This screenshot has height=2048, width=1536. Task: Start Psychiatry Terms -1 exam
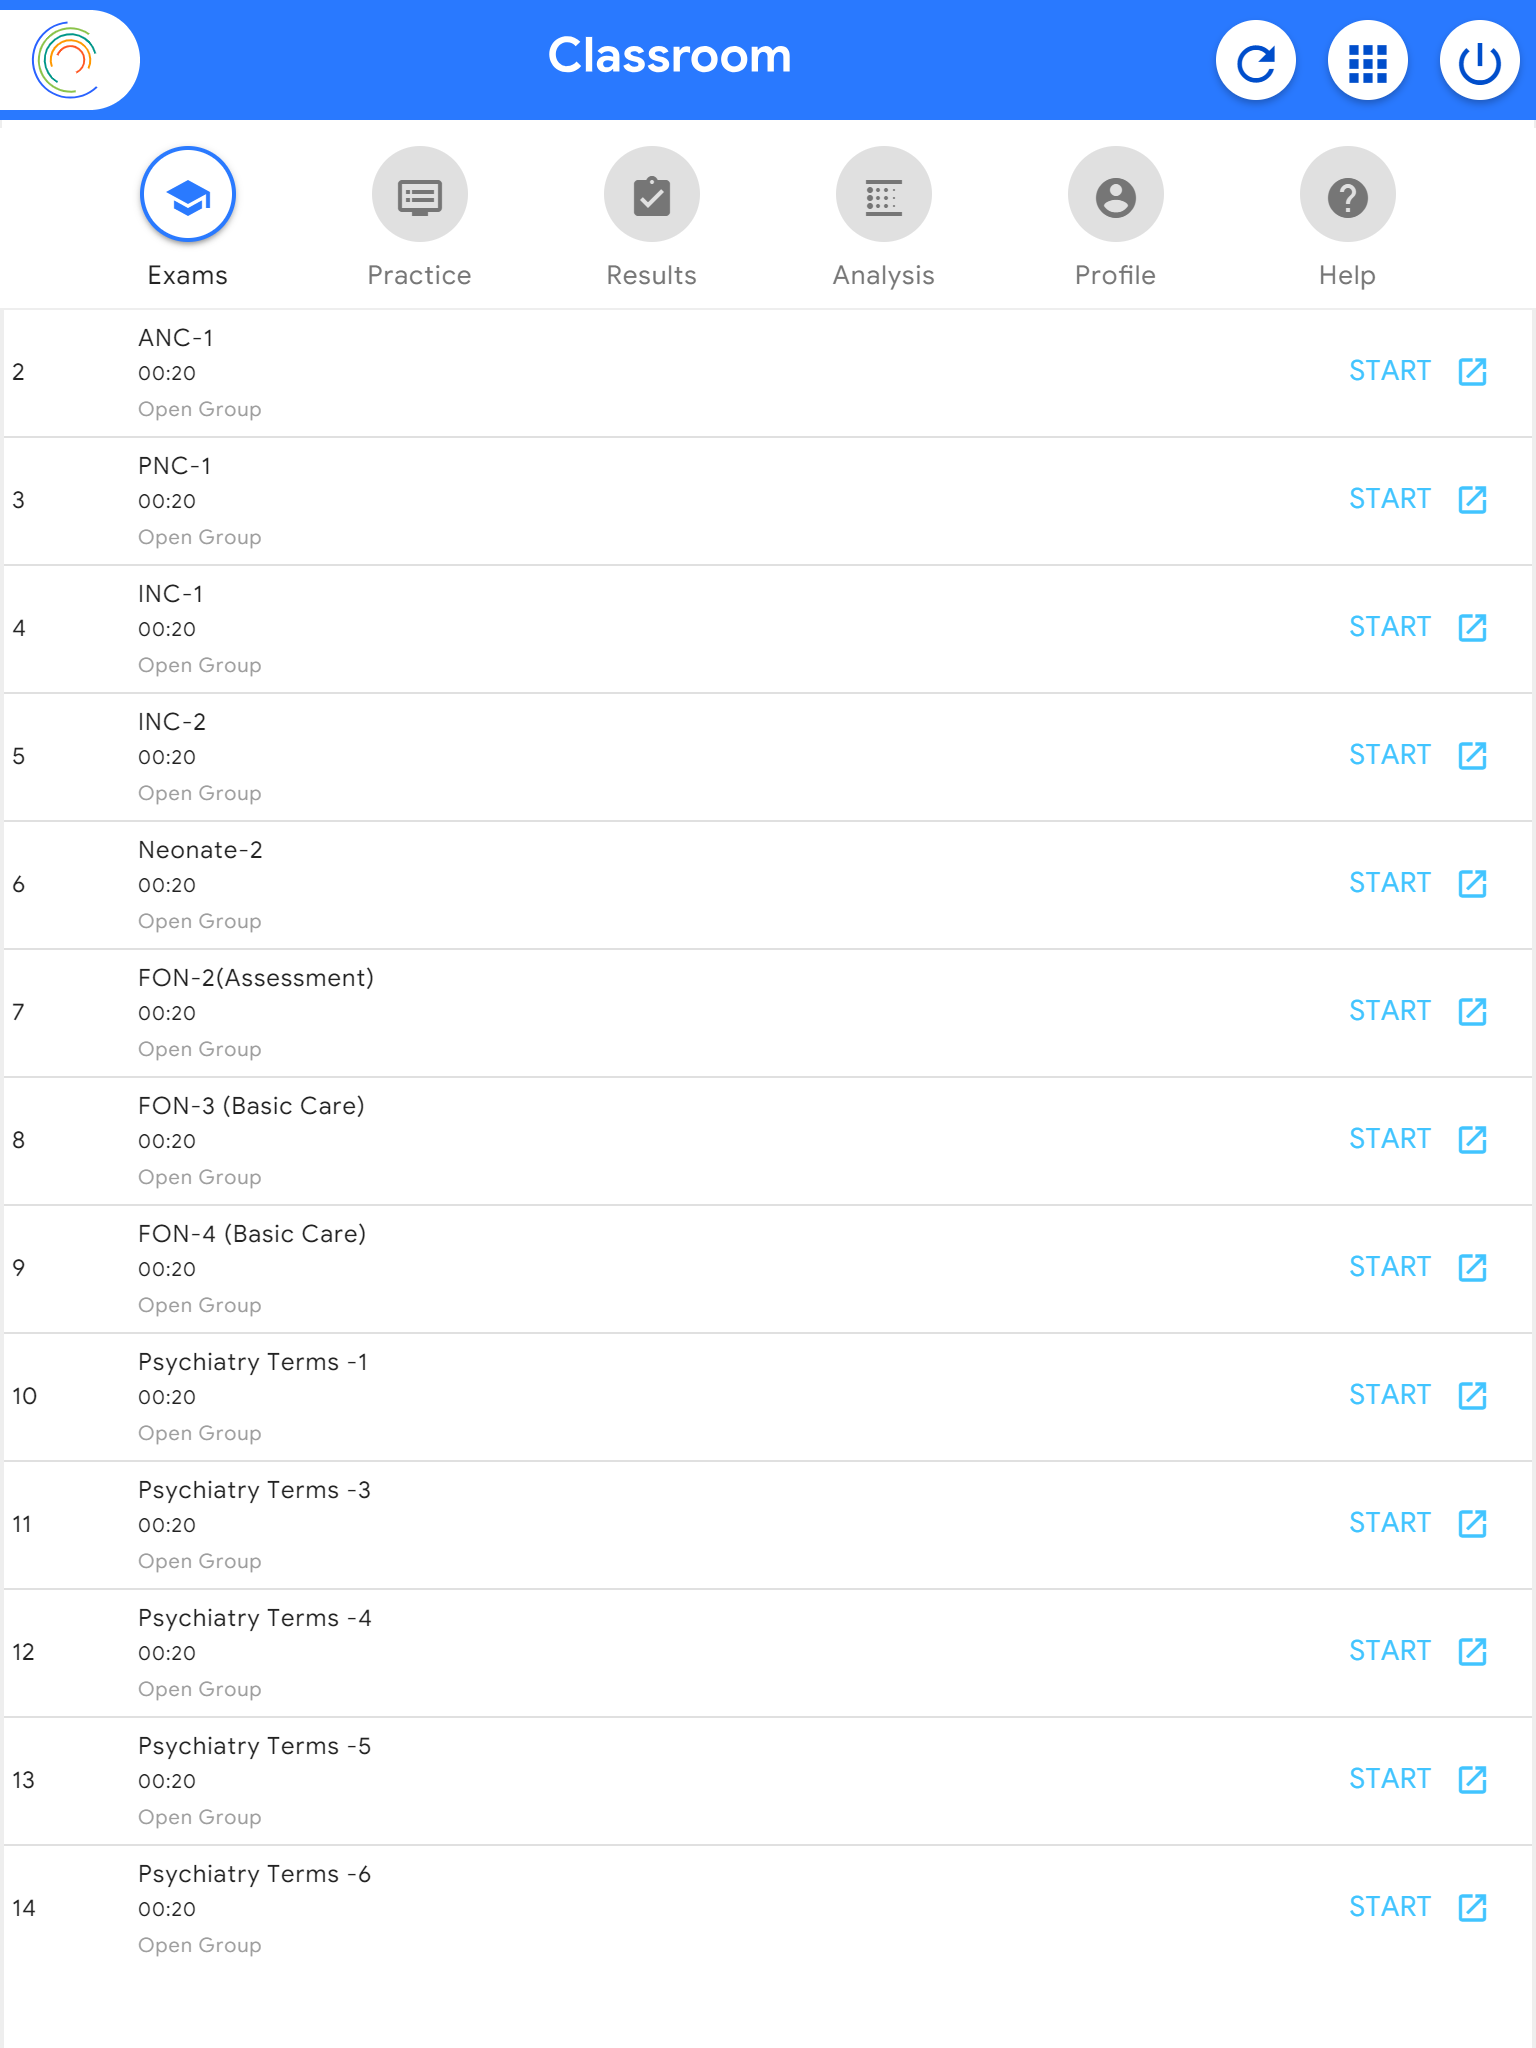[1389, 1395]
